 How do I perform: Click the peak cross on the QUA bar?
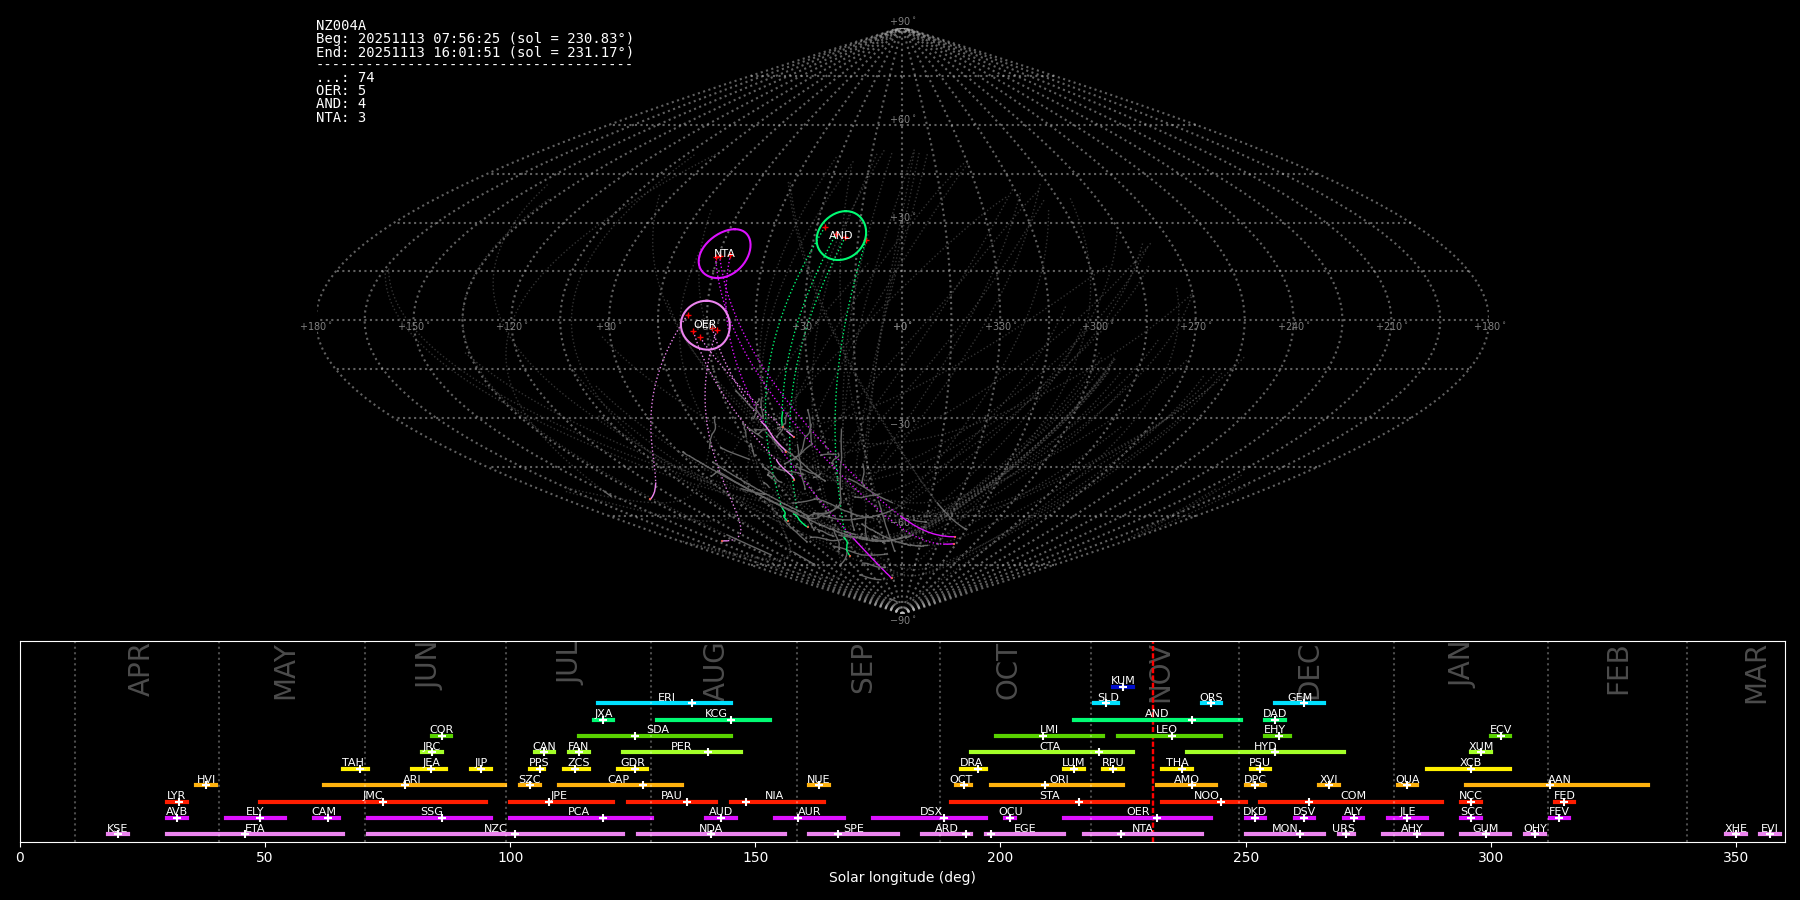click(1406, 785)
